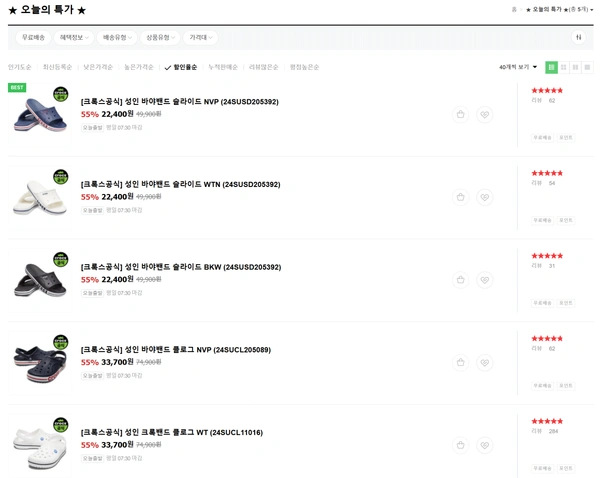Select the checked 할인율순 sort option
The height and width of the screenshot is (478, 600).
tap(185, 68)
